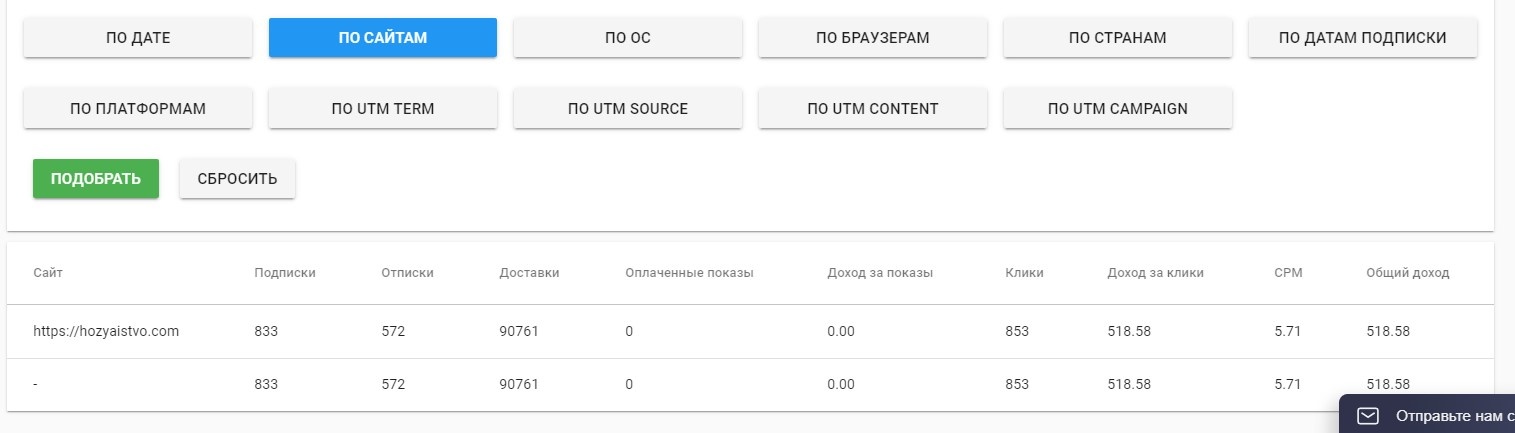Select the По сайтам grouping tab
The height and width of the screenshot is (433, 1515).
coord(383,38)
